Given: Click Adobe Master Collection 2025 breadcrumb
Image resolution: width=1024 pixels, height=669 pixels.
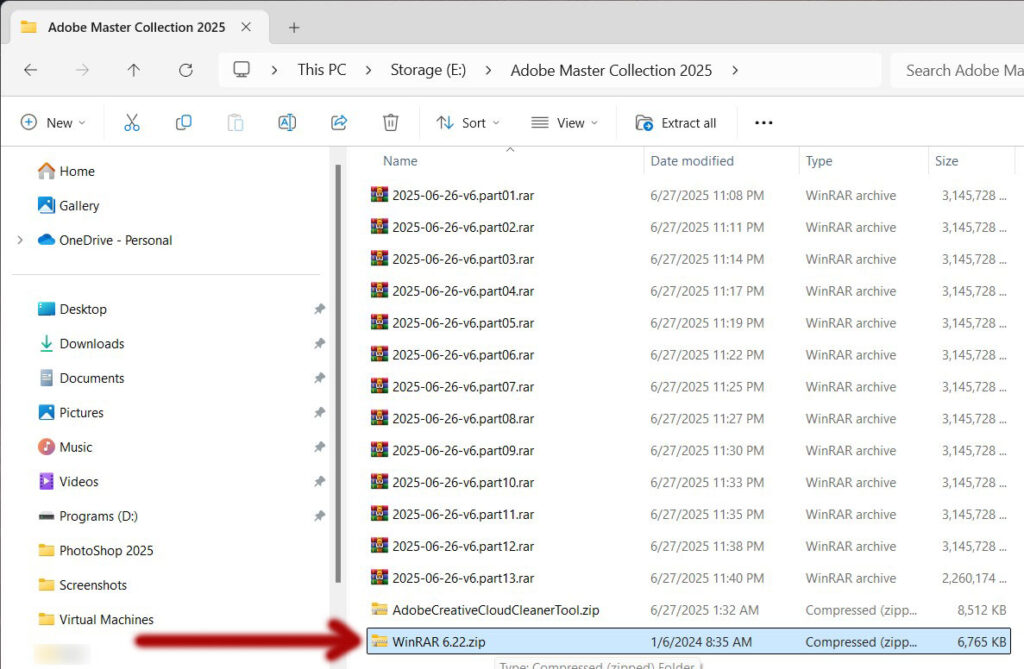Looking at the screenshot, I should point(611,70).
